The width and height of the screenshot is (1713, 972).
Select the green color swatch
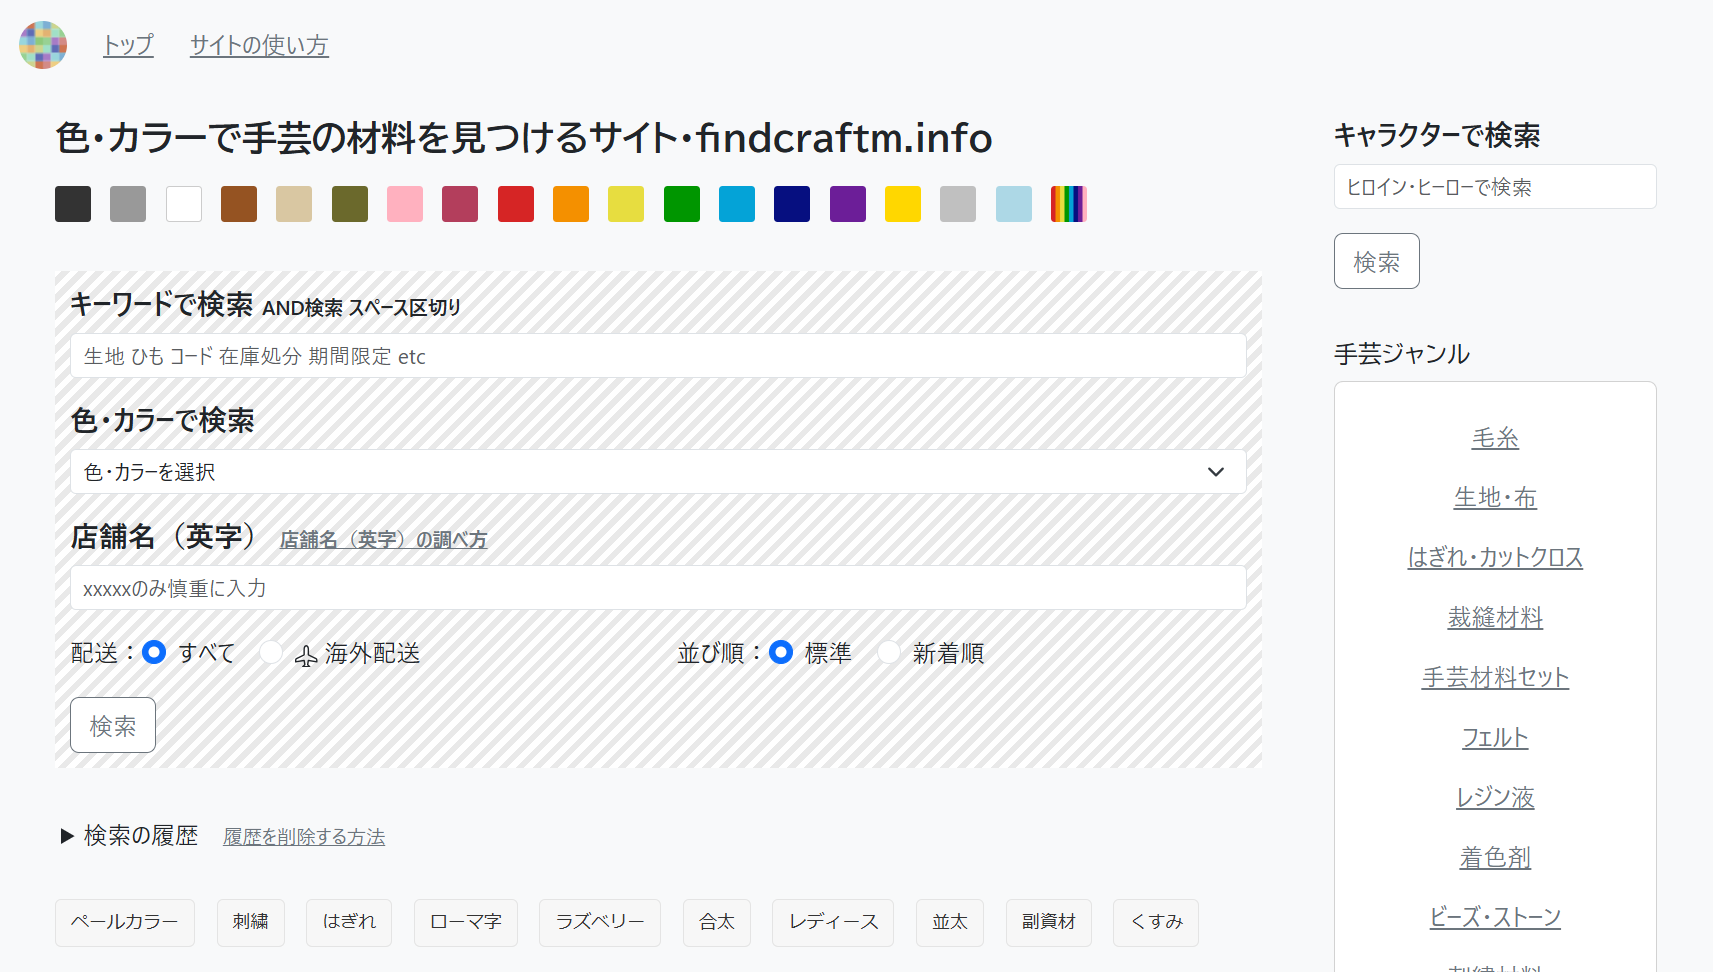682,204
